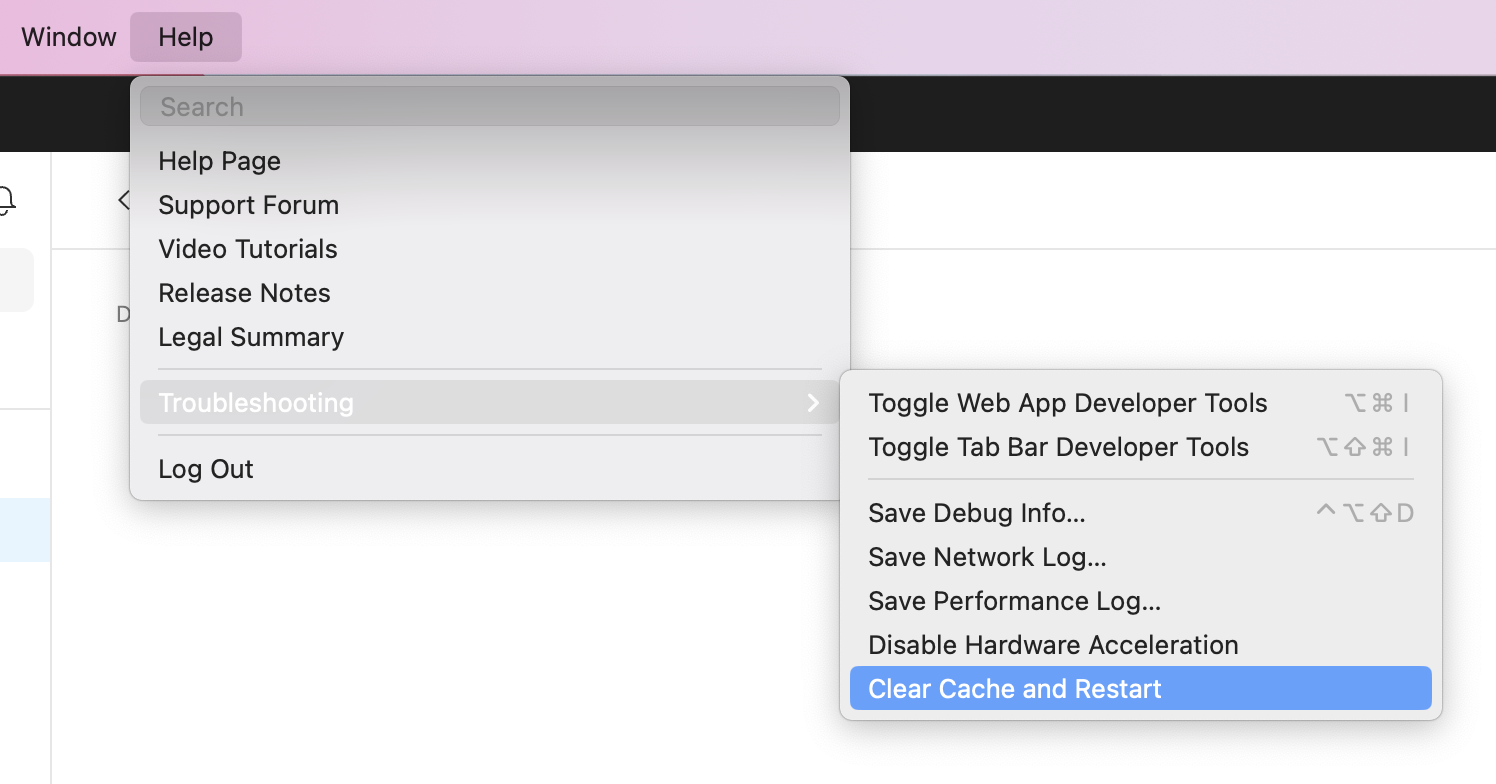Screen dimensions: 1496x784
Task: Open Support Forum from Help menu
Action: 490,205
